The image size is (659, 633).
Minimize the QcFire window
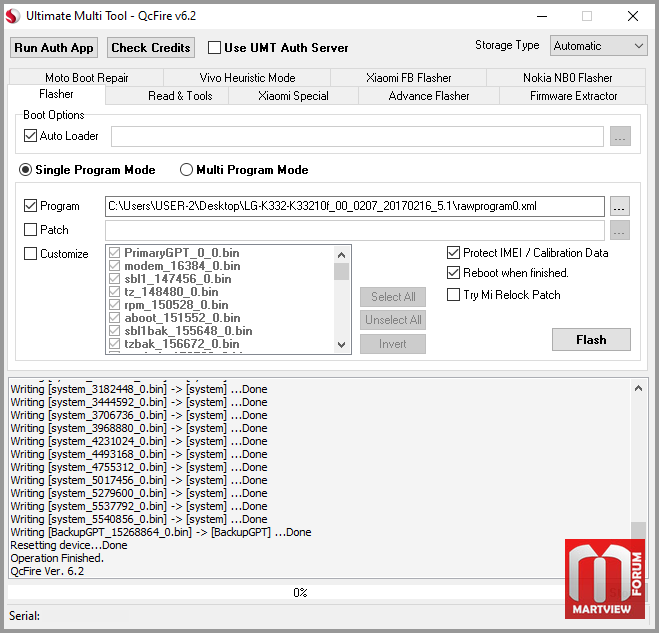click(x=542, y=16)
